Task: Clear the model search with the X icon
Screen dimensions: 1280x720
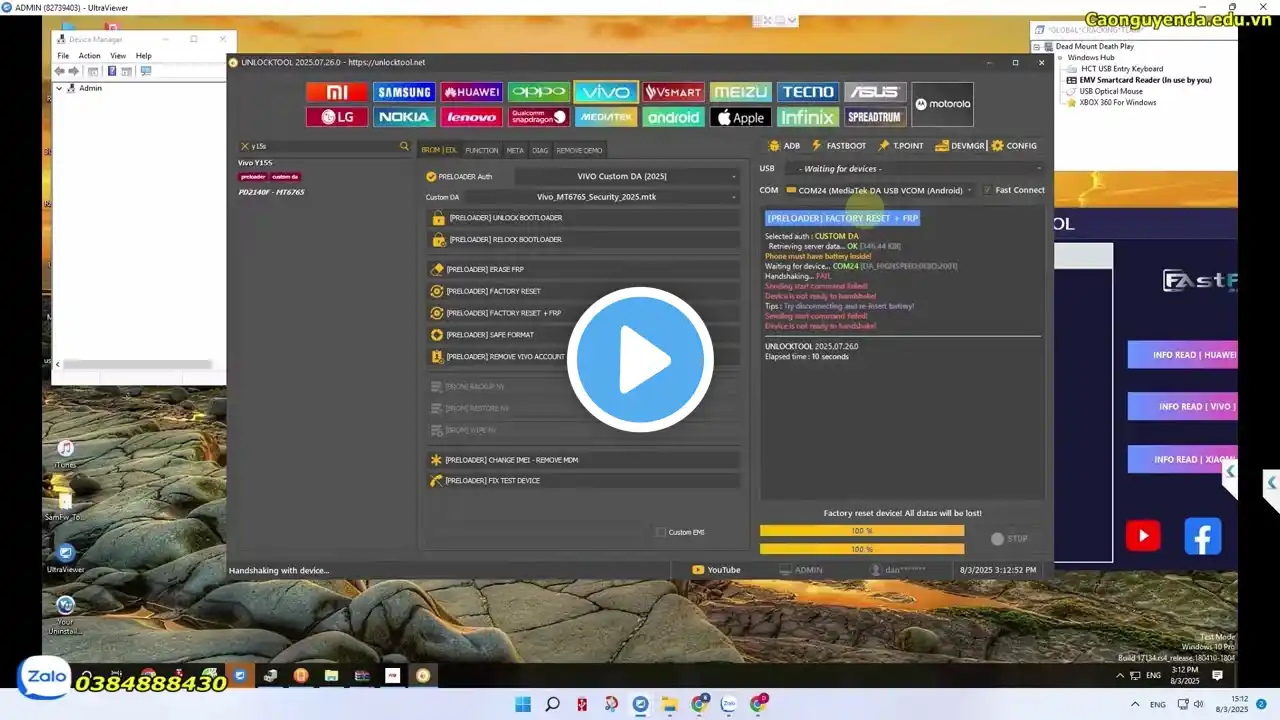Action: [244, 146]
